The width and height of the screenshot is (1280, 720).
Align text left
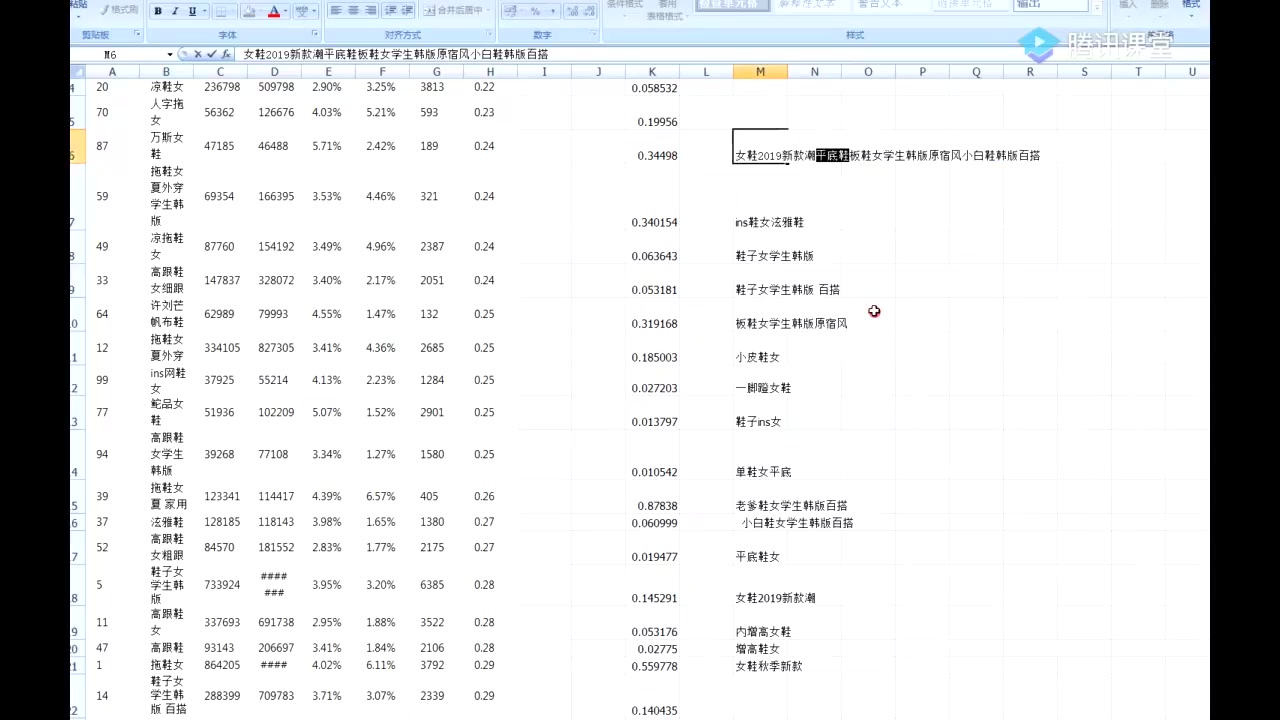click(337, 10)
